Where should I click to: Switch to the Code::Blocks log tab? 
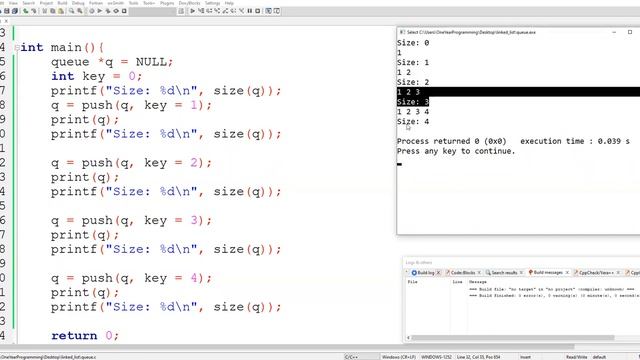coord(463,272)
